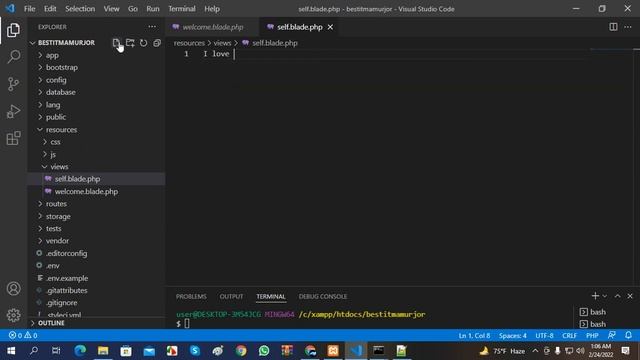Change encoding via UTF-8 indicator
The width and height of the screenshot is (640, 360).
(544, 336)
